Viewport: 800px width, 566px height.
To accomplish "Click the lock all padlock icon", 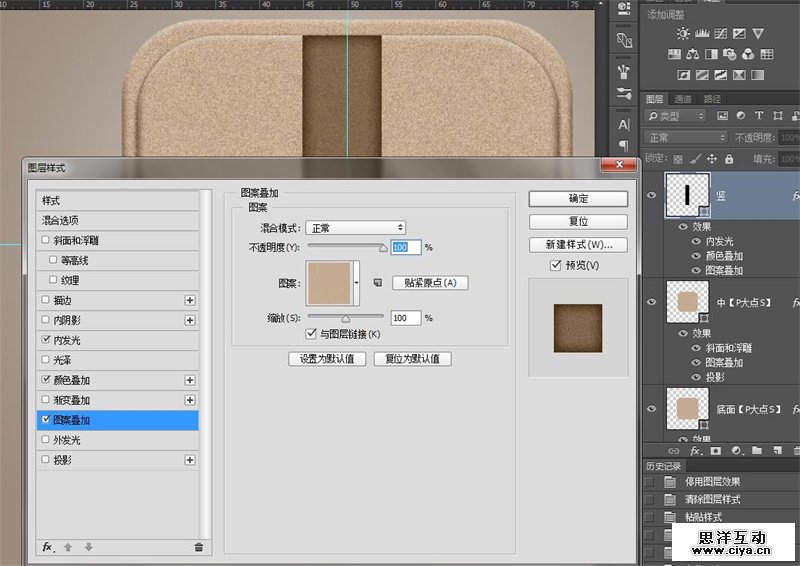I will (731, 158).
